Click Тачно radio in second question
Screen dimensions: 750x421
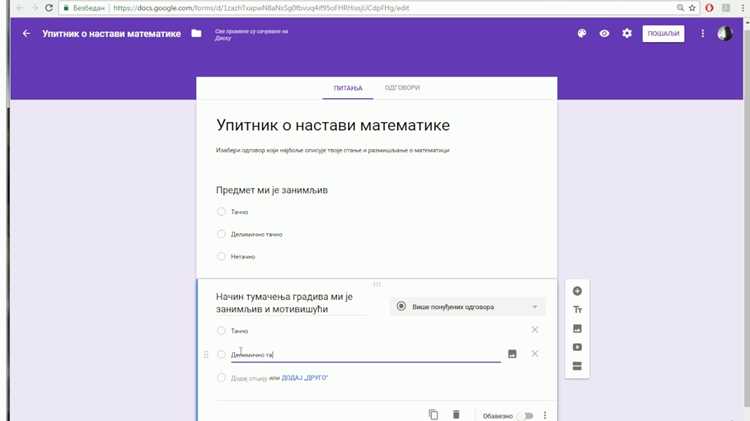coord(221,331)
